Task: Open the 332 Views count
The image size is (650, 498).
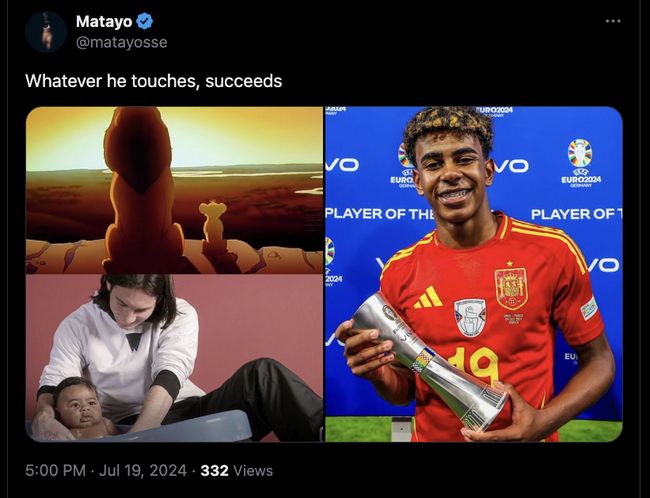Action: coord(237,471)
